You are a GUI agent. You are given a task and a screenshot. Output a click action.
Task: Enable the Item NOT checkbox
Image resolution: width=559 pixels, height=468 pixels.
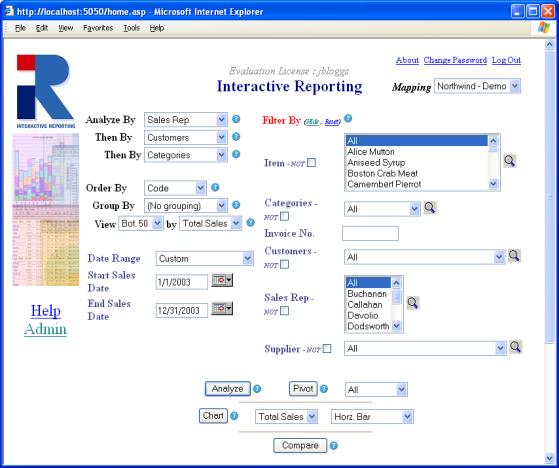point(311,163)
